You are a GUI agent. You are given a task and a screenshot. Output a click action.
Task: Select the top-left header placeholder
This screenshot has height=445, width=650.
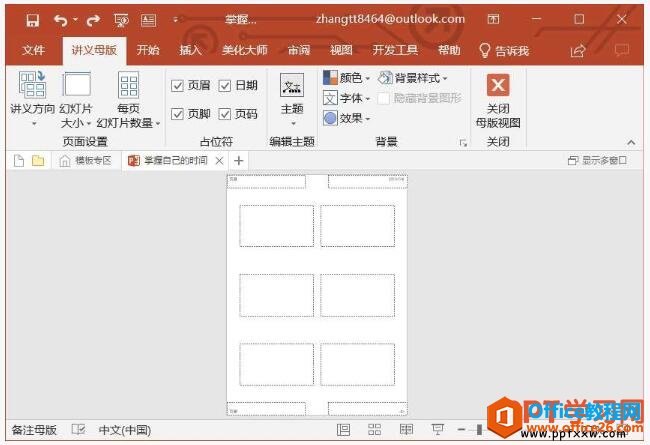click(267, 182)
